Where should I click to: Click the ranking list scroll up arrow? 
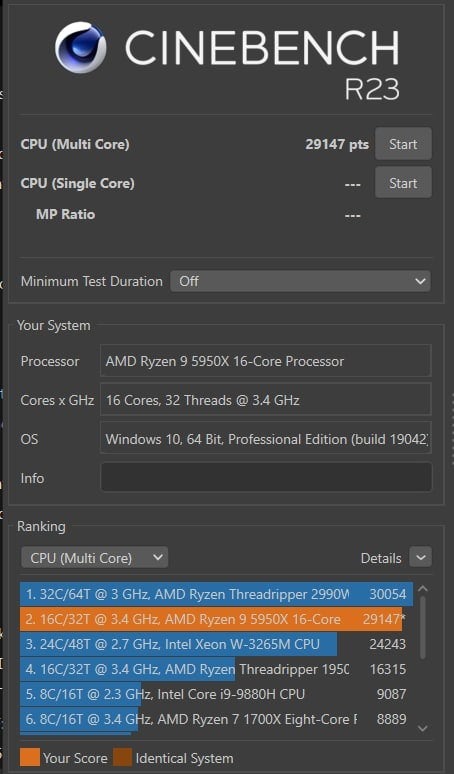tap(423, 588)
